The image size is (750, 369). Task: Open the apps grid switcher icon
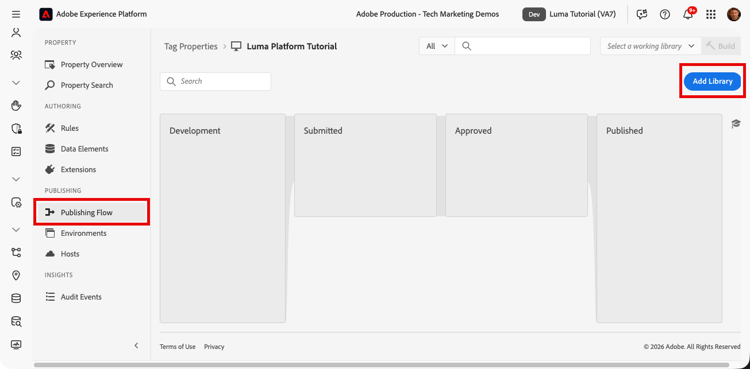[x=711, y=14]
